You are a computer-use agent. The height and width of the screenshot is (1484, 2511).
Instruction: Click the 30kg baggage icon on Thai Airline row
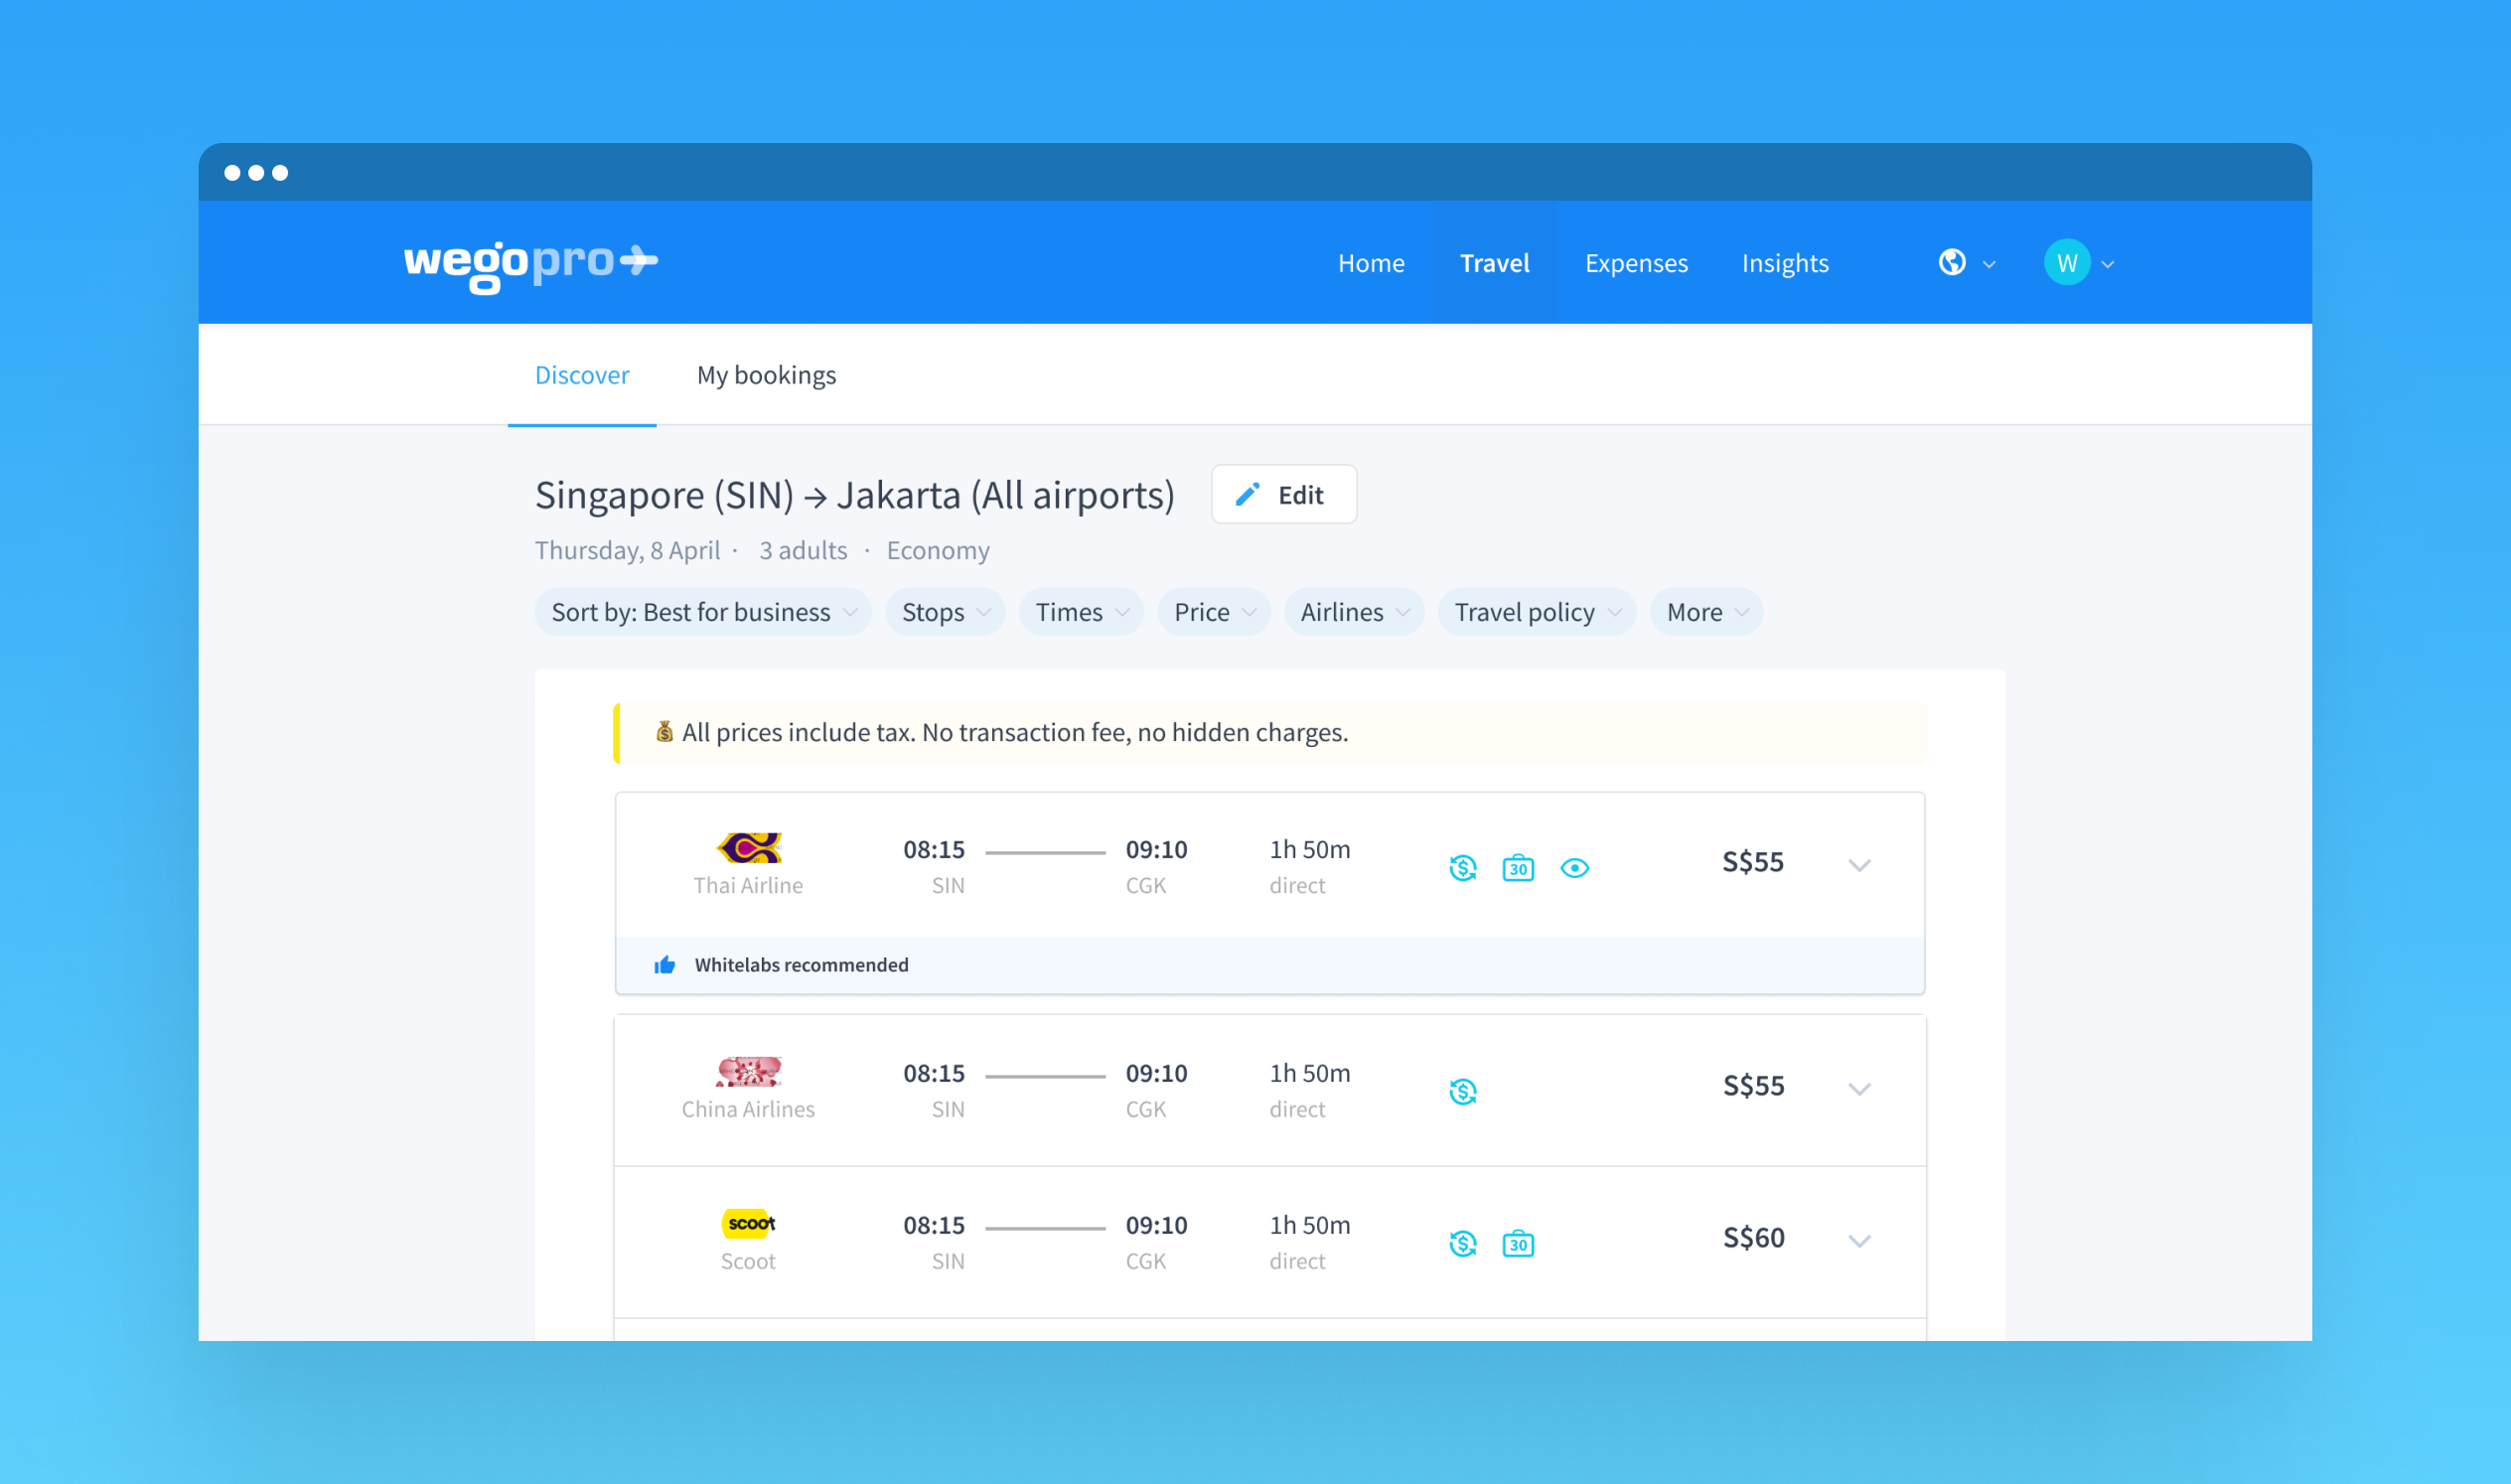1517,867
